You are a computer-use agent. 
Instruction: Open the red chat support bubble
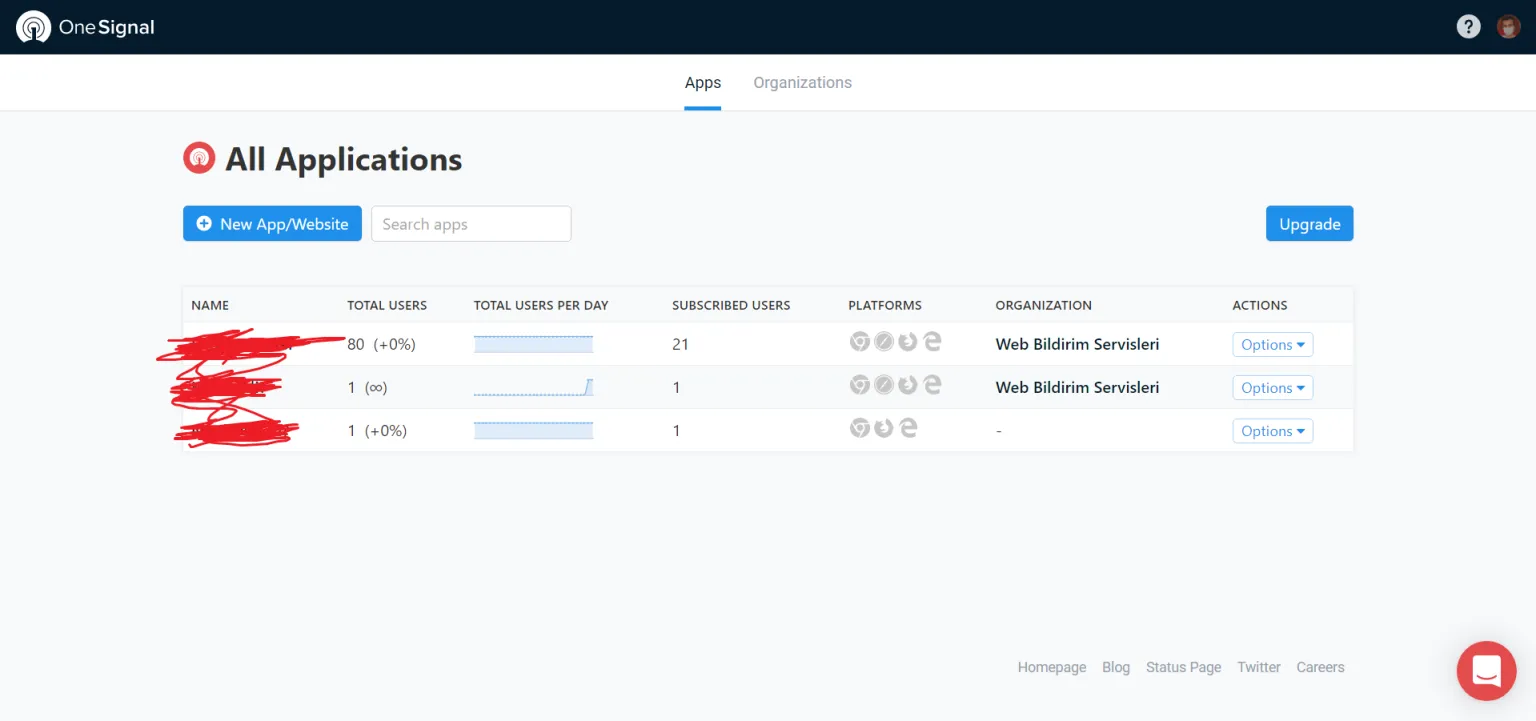coord(1487,670)
